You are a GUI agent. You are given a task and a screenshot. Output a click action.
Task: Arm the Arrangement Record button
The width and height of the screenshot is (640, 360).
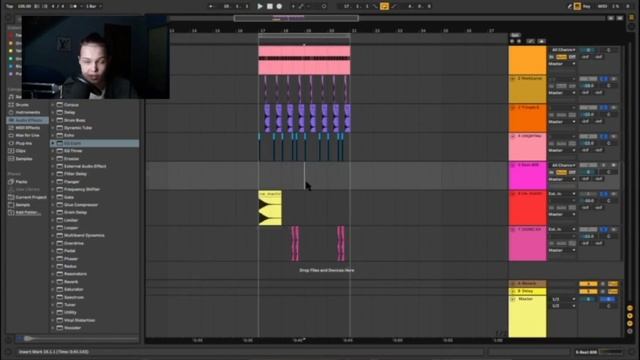(x=279, y=6)
